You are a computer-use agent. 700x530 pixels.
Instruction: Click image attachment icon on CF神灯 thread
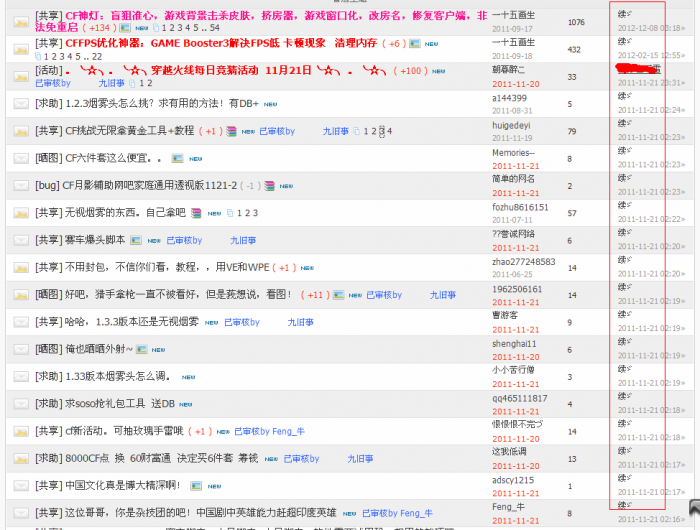[x=125, y=28]
